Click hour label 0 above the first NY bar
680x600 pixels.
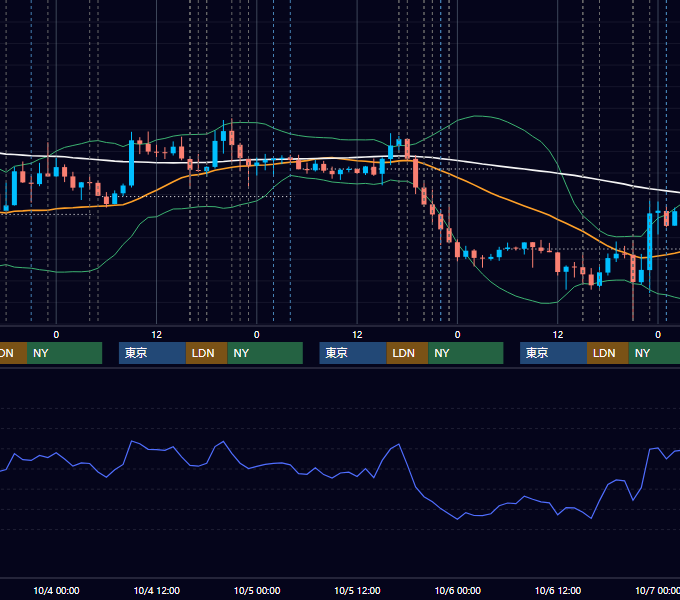click(56, 335)
